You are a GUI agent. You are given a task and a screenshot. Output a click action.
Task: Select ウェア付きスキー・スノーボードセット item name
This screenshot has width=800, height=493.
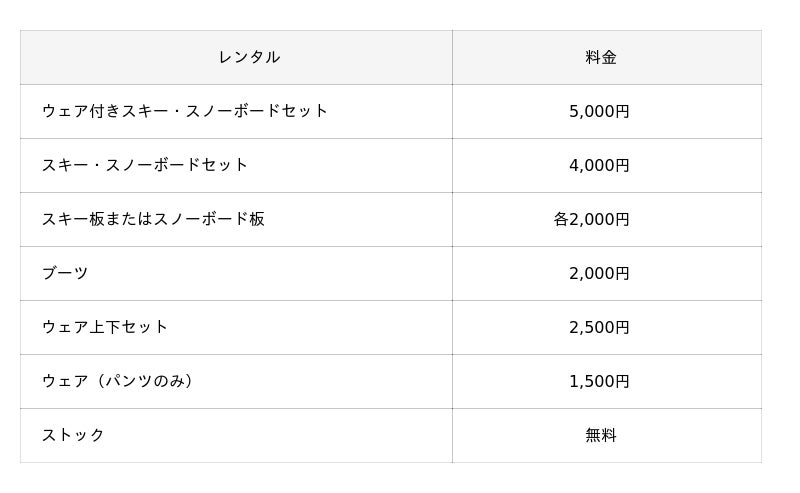(185, 111)
